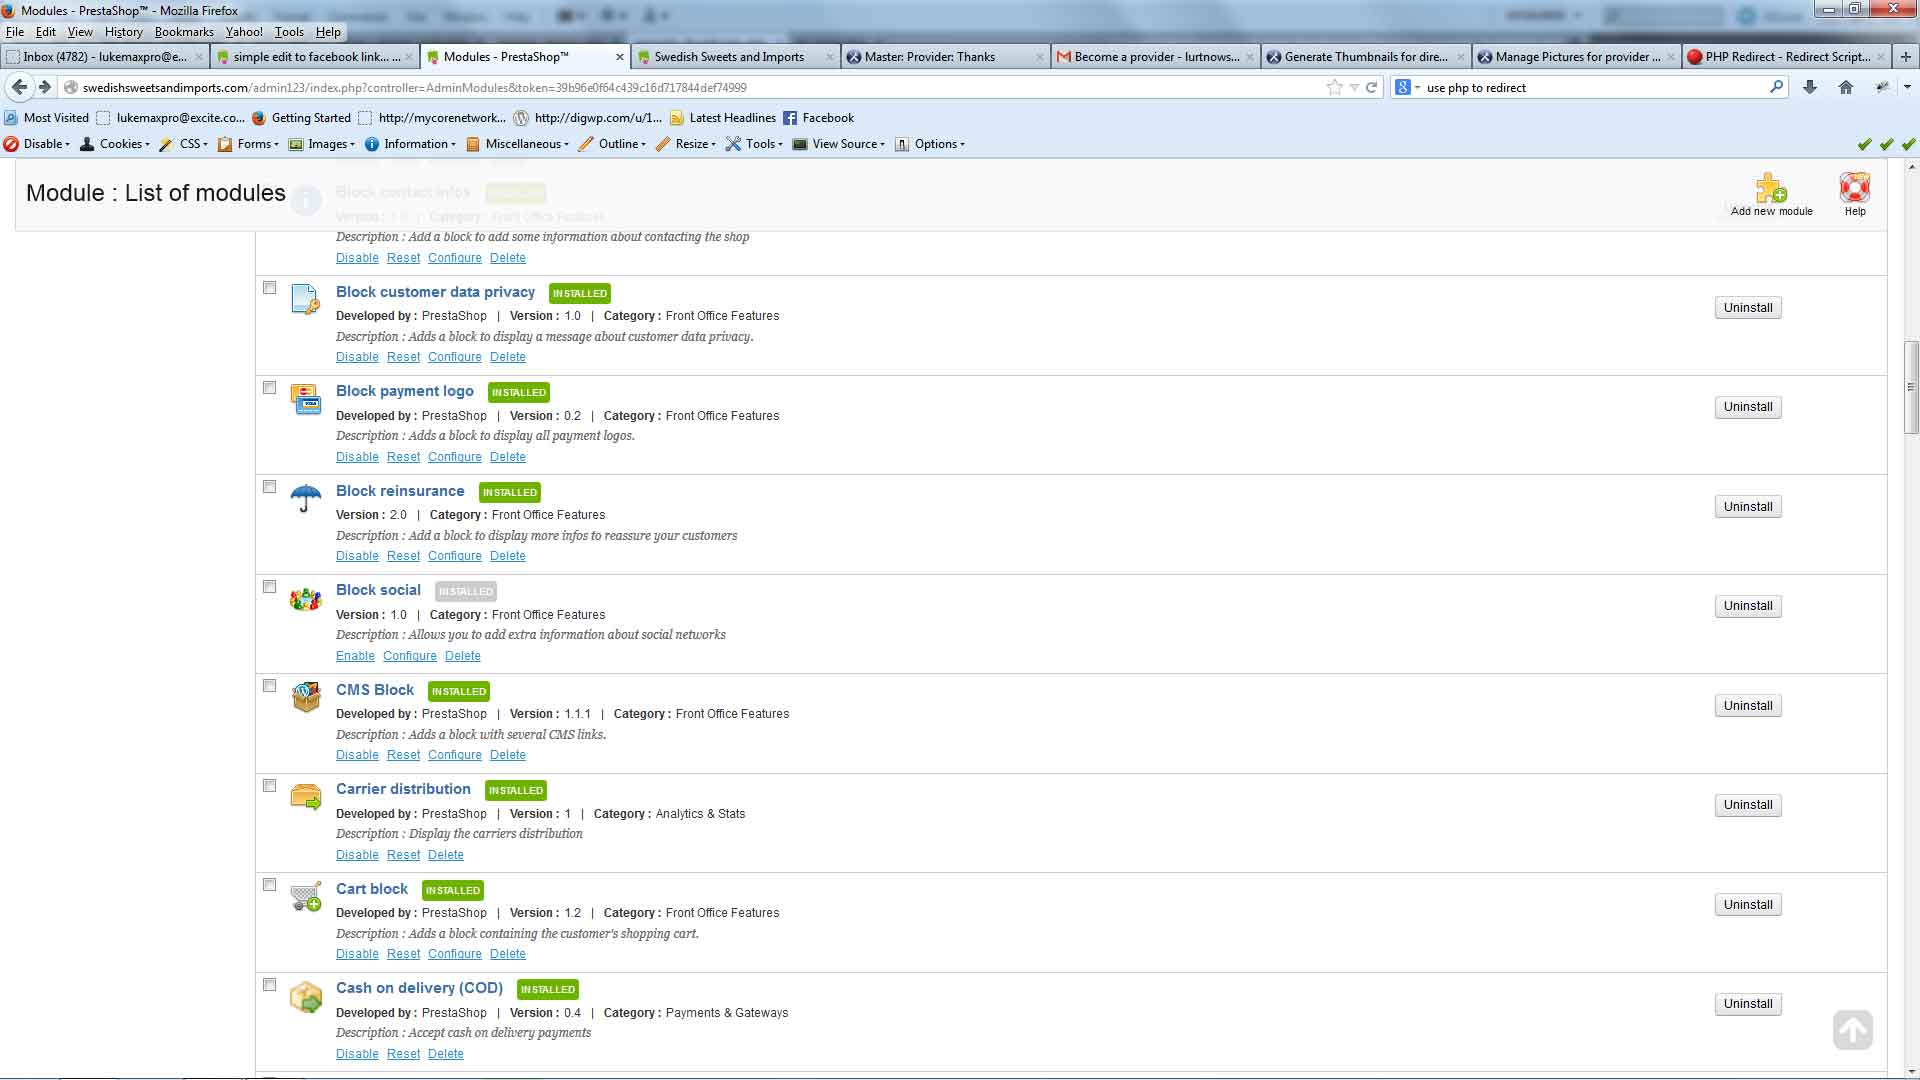The image size is (1920, 1080).
Task: Tick the Carrier distribution checkbox
Action: click(269, 786)
